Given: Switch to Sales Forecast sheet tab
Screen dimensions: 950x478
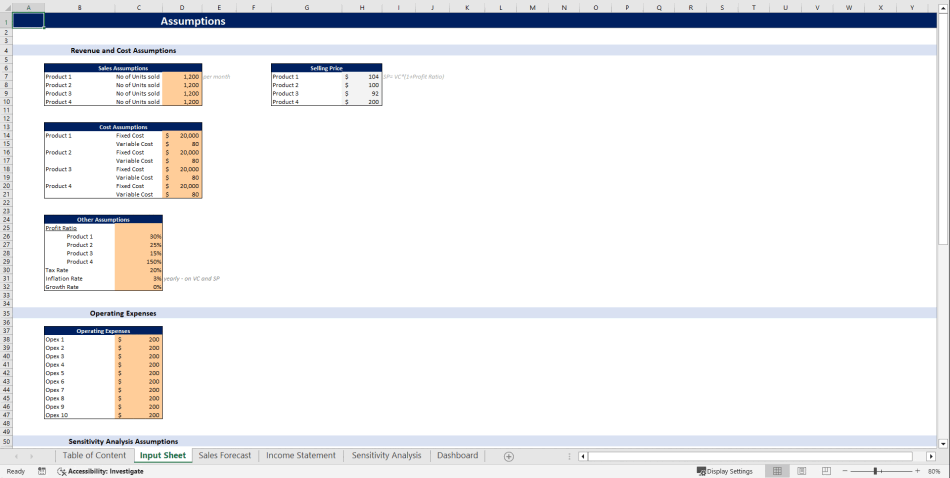Looking at the screenshot, I should click(x=224, y=455).
